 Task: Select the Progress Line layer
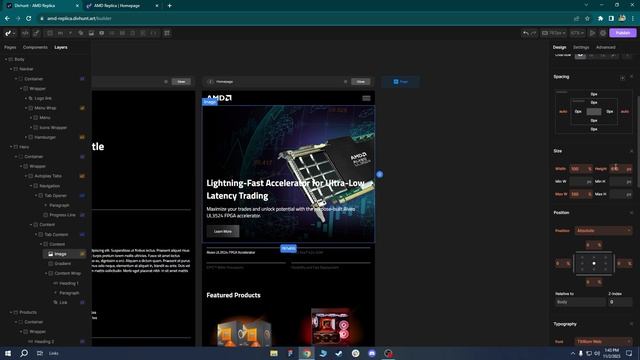pyautogui.click(x=62, y=215)
